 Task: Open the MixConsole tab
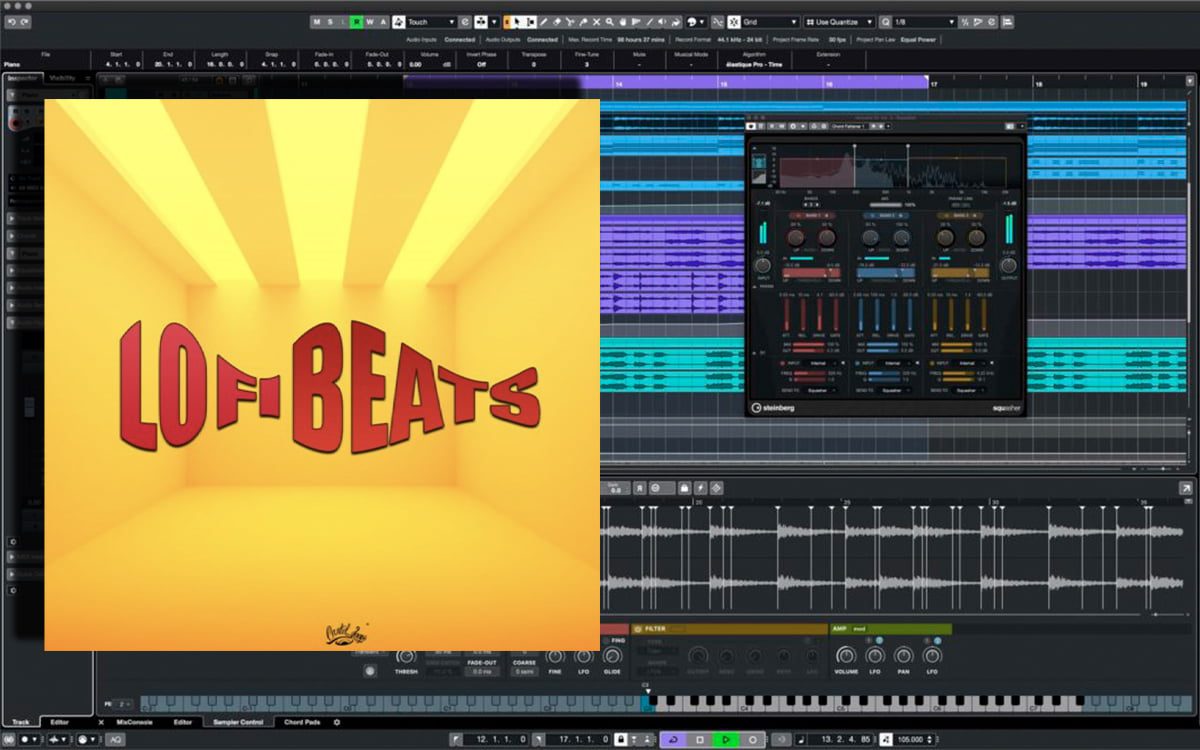tap(134, 722)
